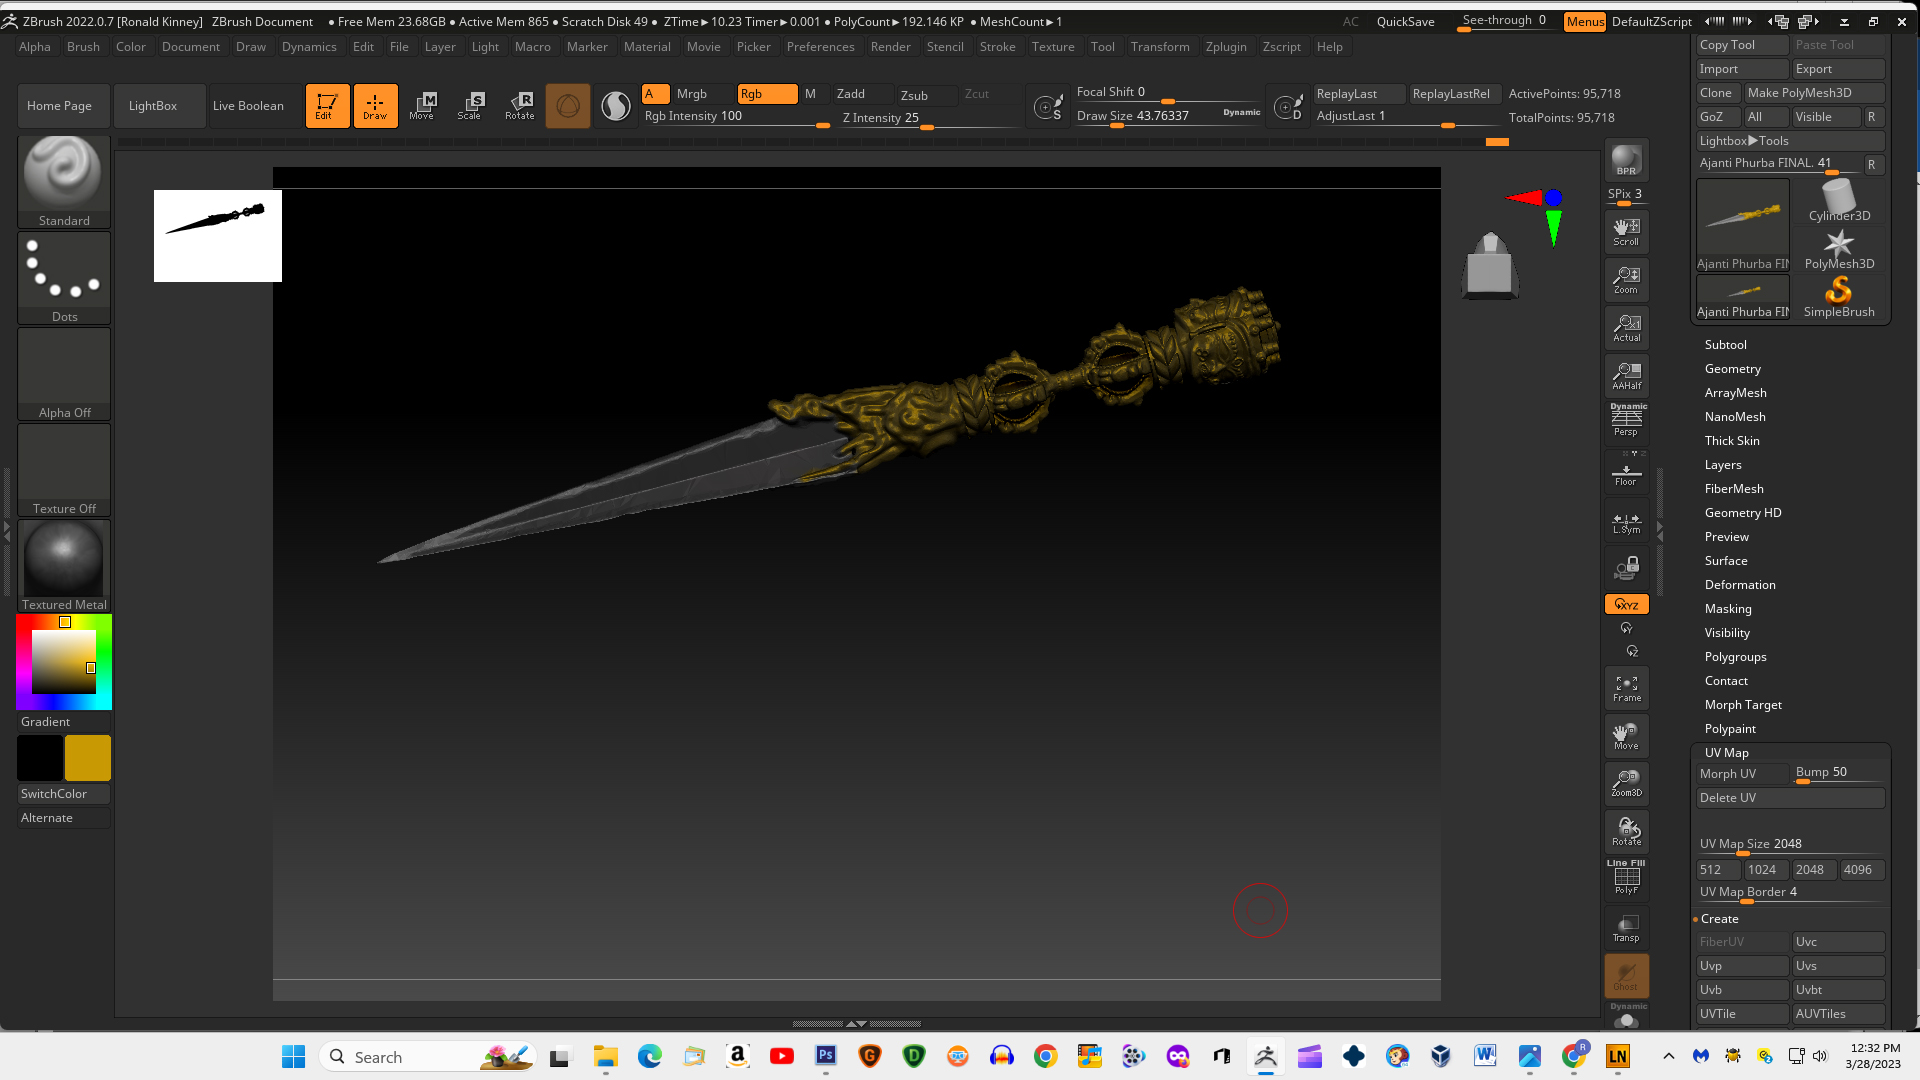Adjust the Rgb Intensity slider
This screenshot has width=1920, height=1080.
pos(737,117)
